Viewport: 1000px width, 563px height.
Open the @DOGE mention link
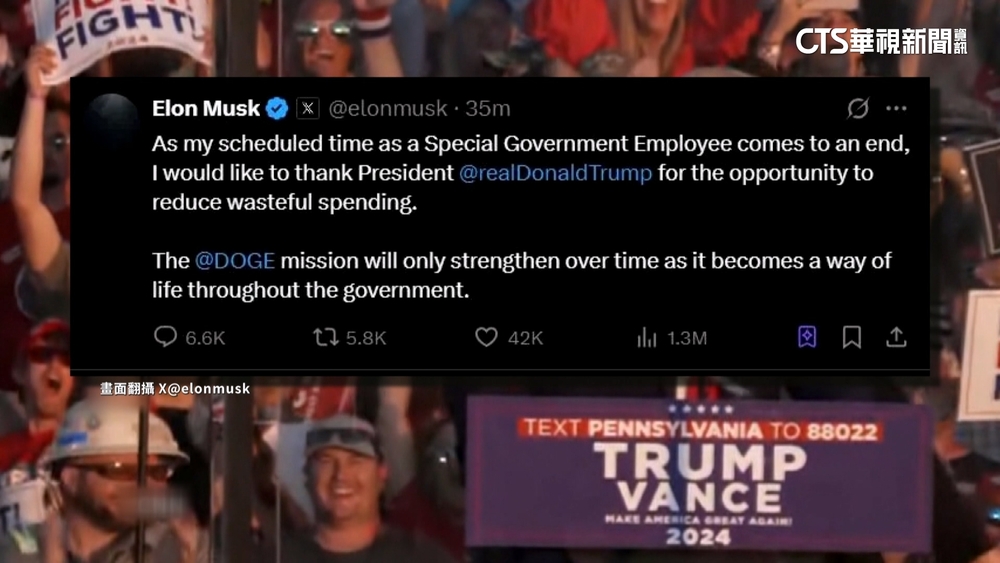click(235, 261)
